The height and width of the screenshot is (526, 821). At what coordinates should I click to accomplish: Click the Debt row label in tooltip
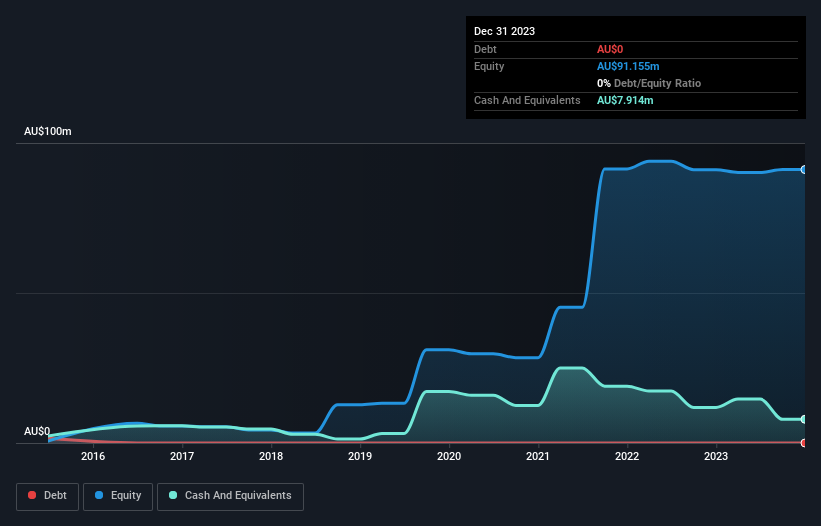485,49
